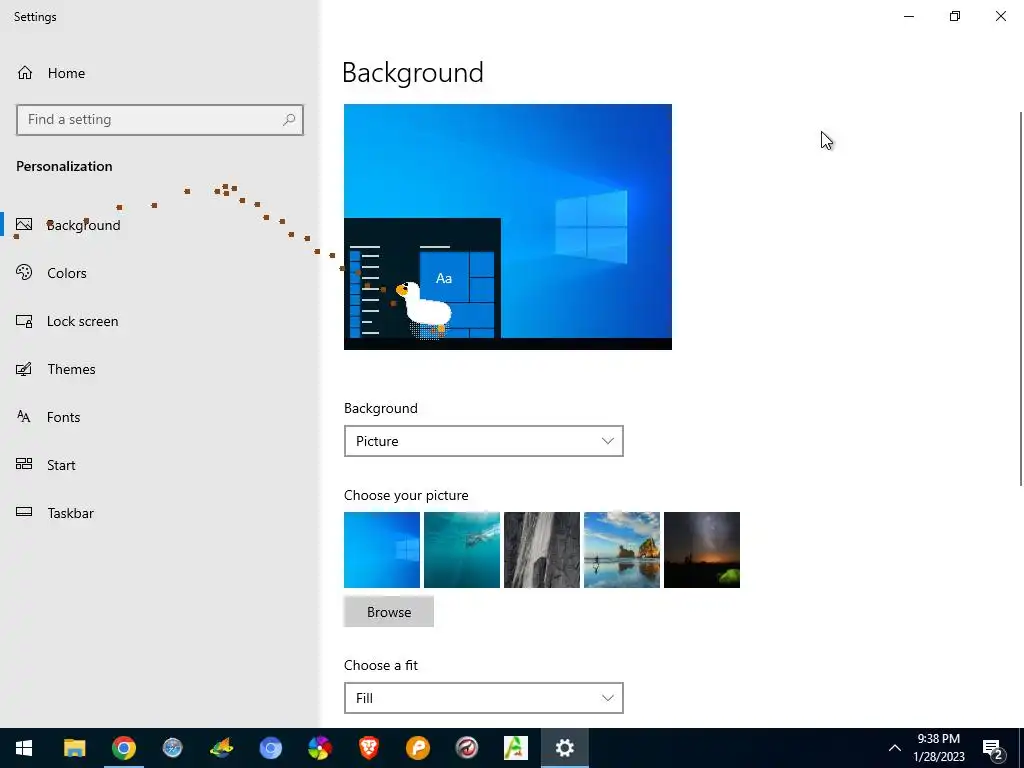Open the Safari compass icon in taskbar

172,748
